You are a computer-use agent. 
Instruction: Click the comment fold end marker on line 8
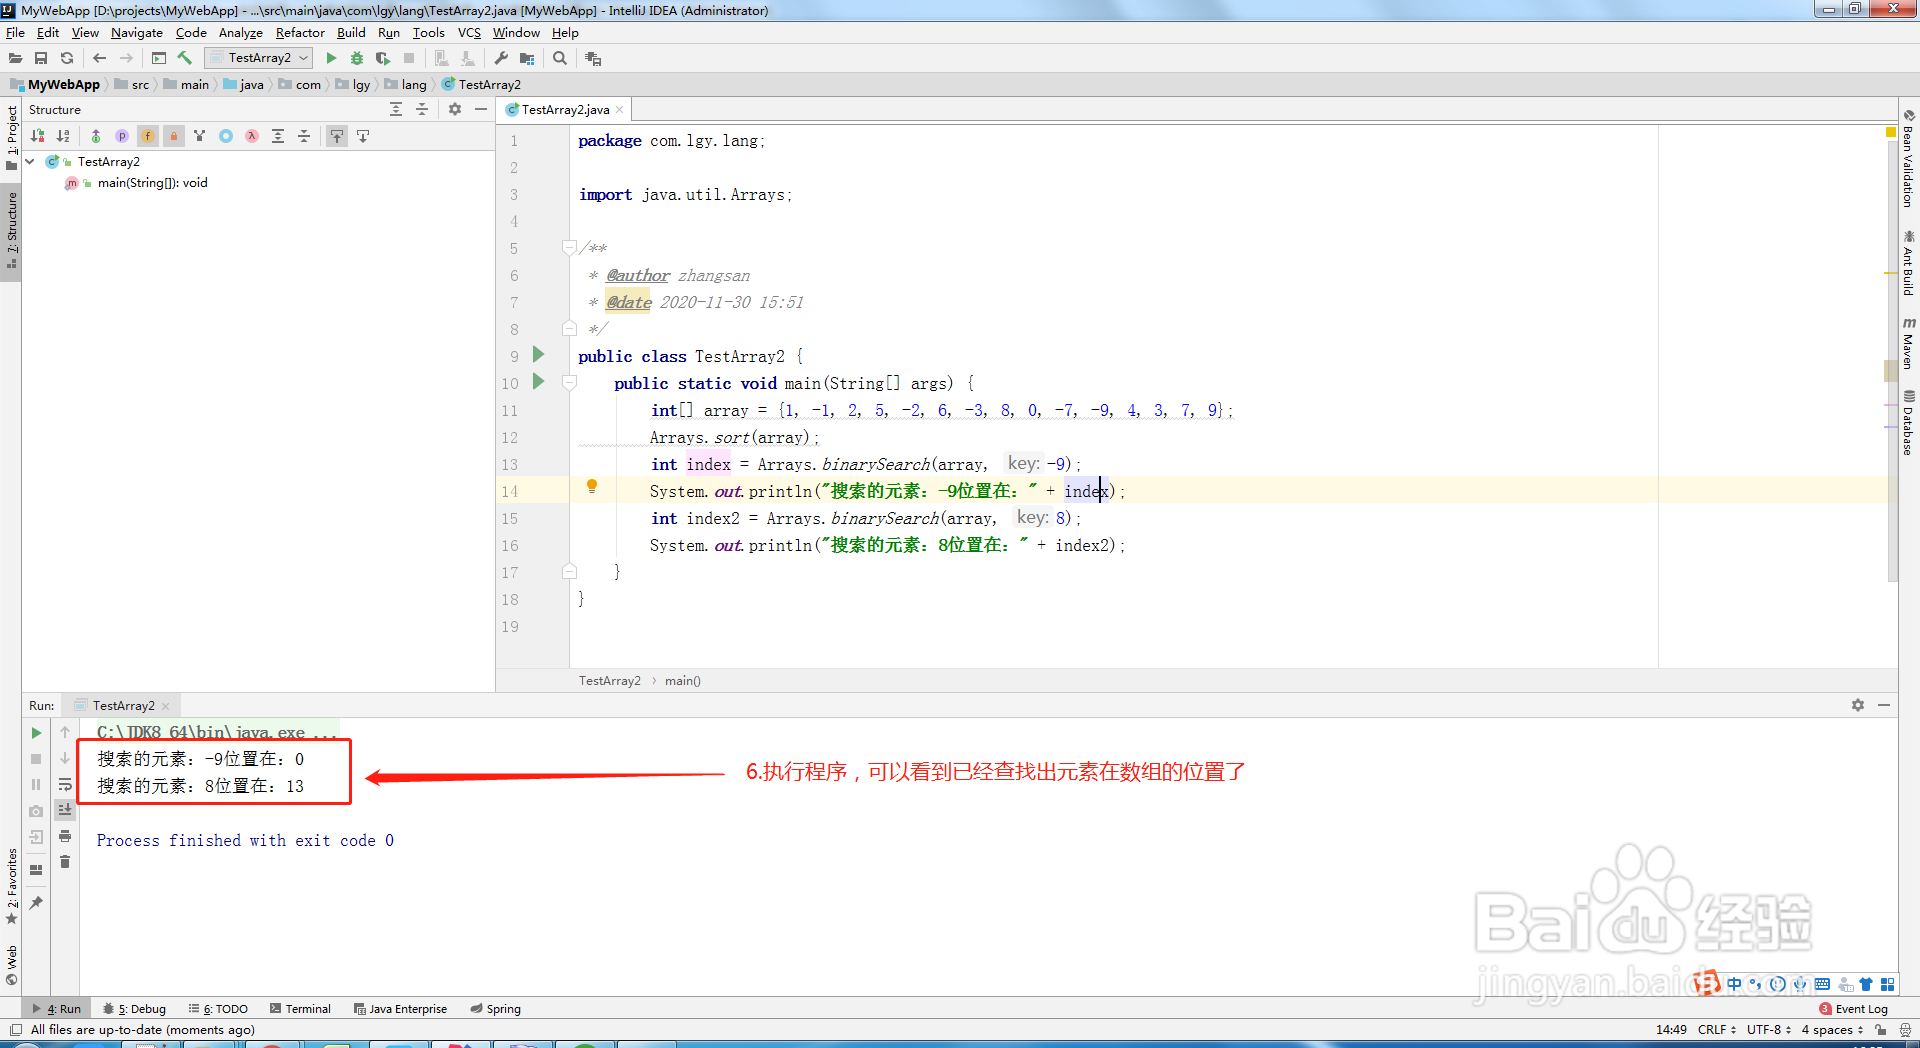(569, 328)
